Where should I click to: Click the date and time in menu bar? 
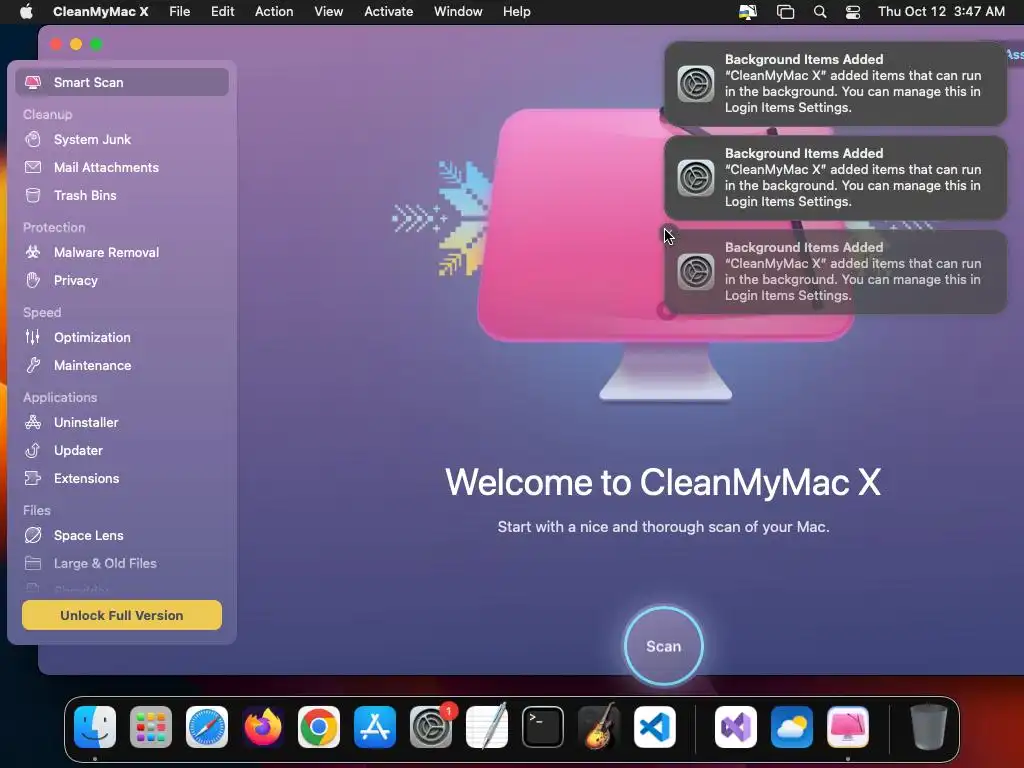(x=941, y=12)
